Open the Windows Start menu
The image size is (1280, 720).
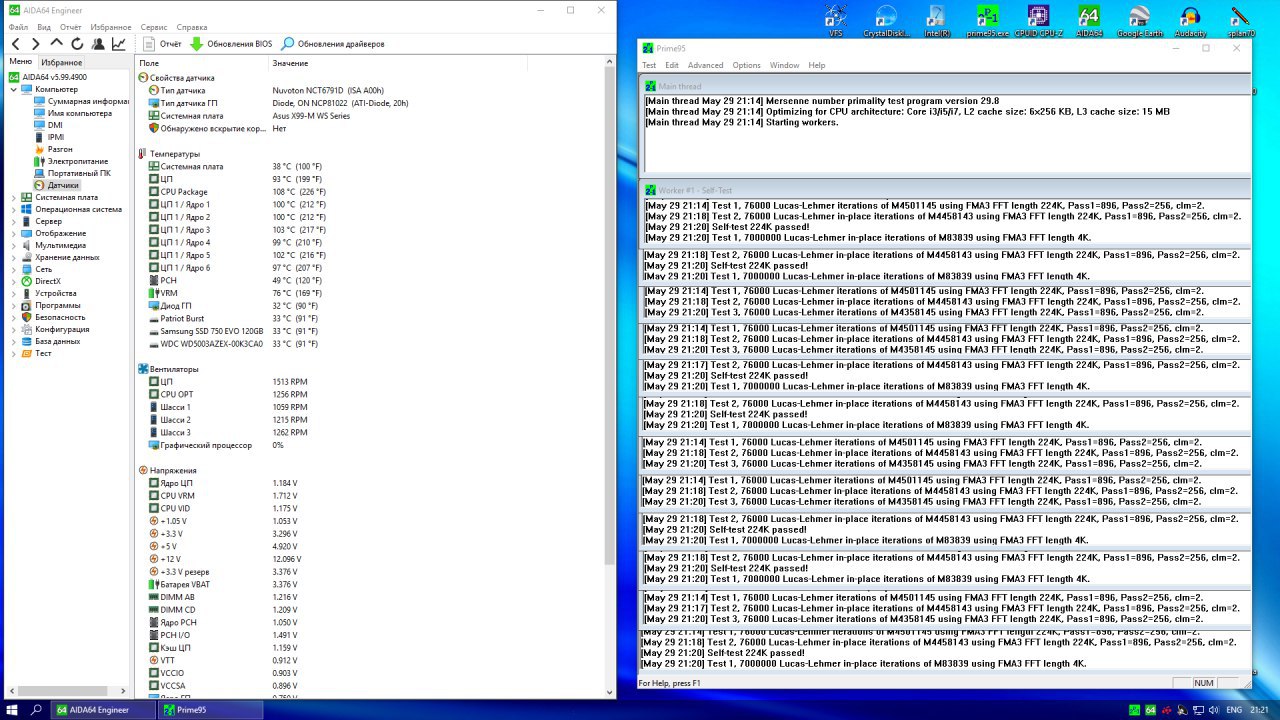tap(12, 709)
